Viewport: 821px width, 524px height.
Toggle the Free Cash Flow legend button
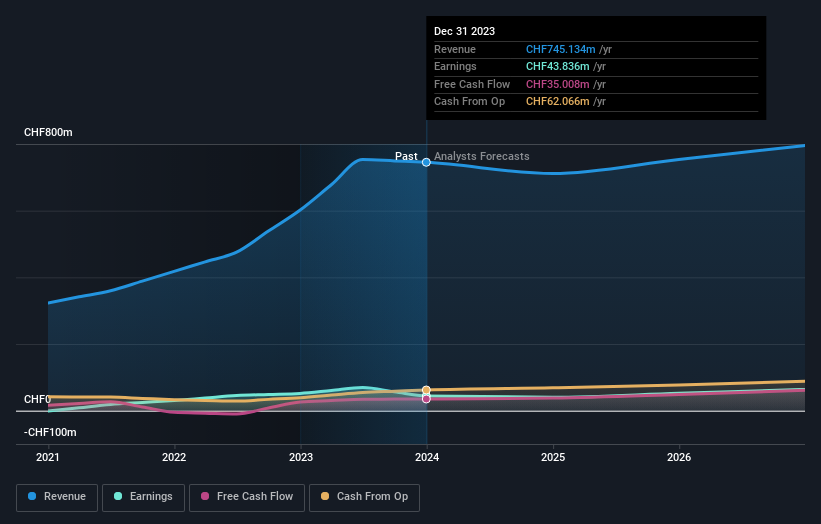247,497
